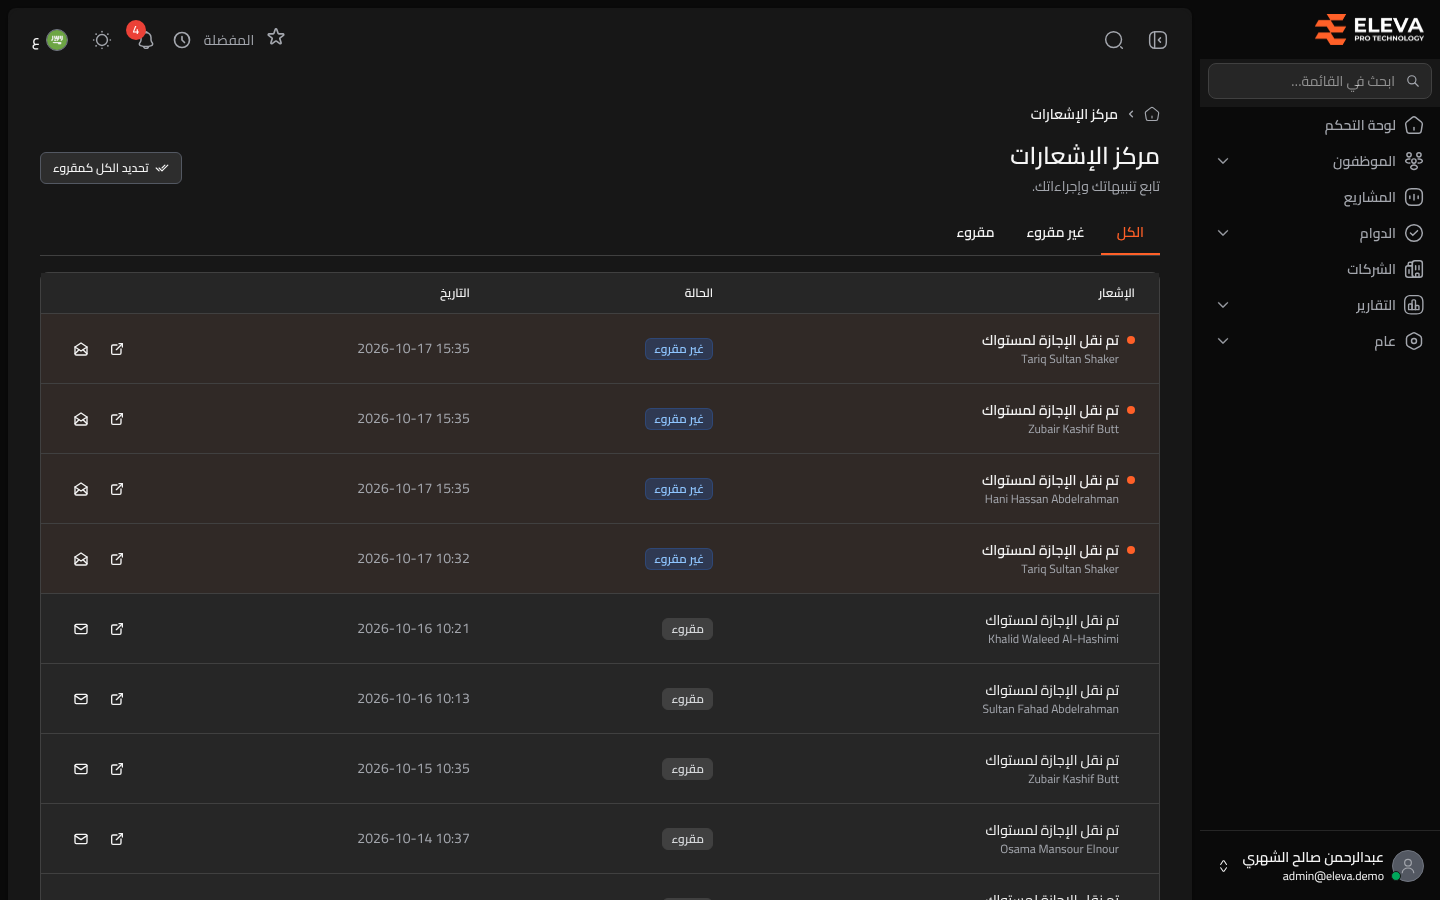This screenshot has height=900, width=1440.
Task: Toggle read state of Khalid Waleed Al-Hashimi notification
Action: coord(81,629)
